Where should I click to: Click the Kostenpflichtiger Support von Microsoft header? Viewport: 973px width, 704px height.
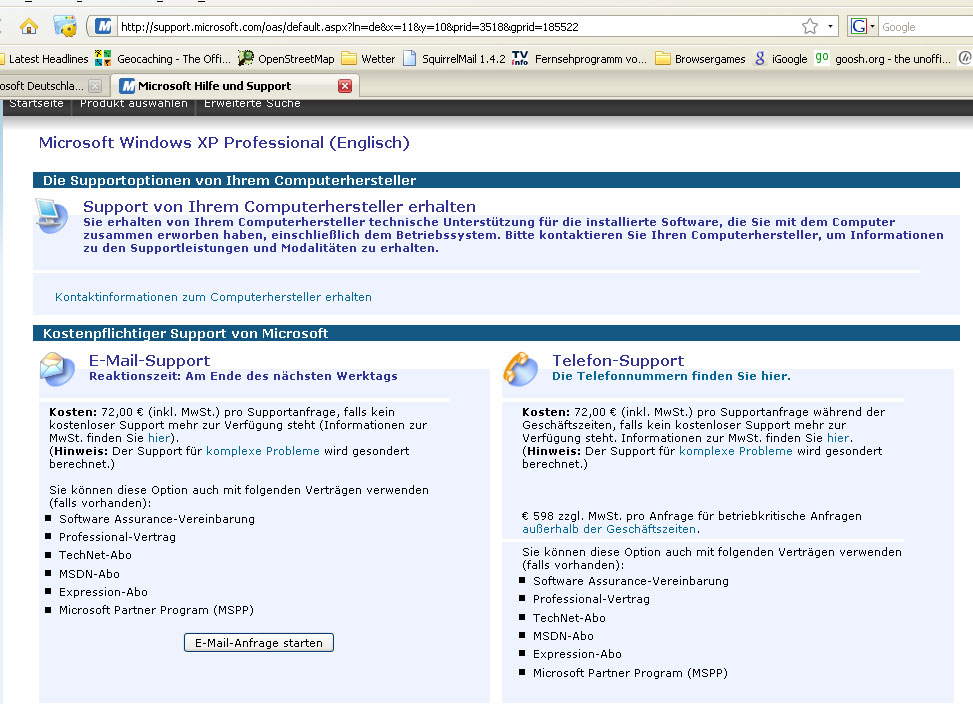[496, 333]
